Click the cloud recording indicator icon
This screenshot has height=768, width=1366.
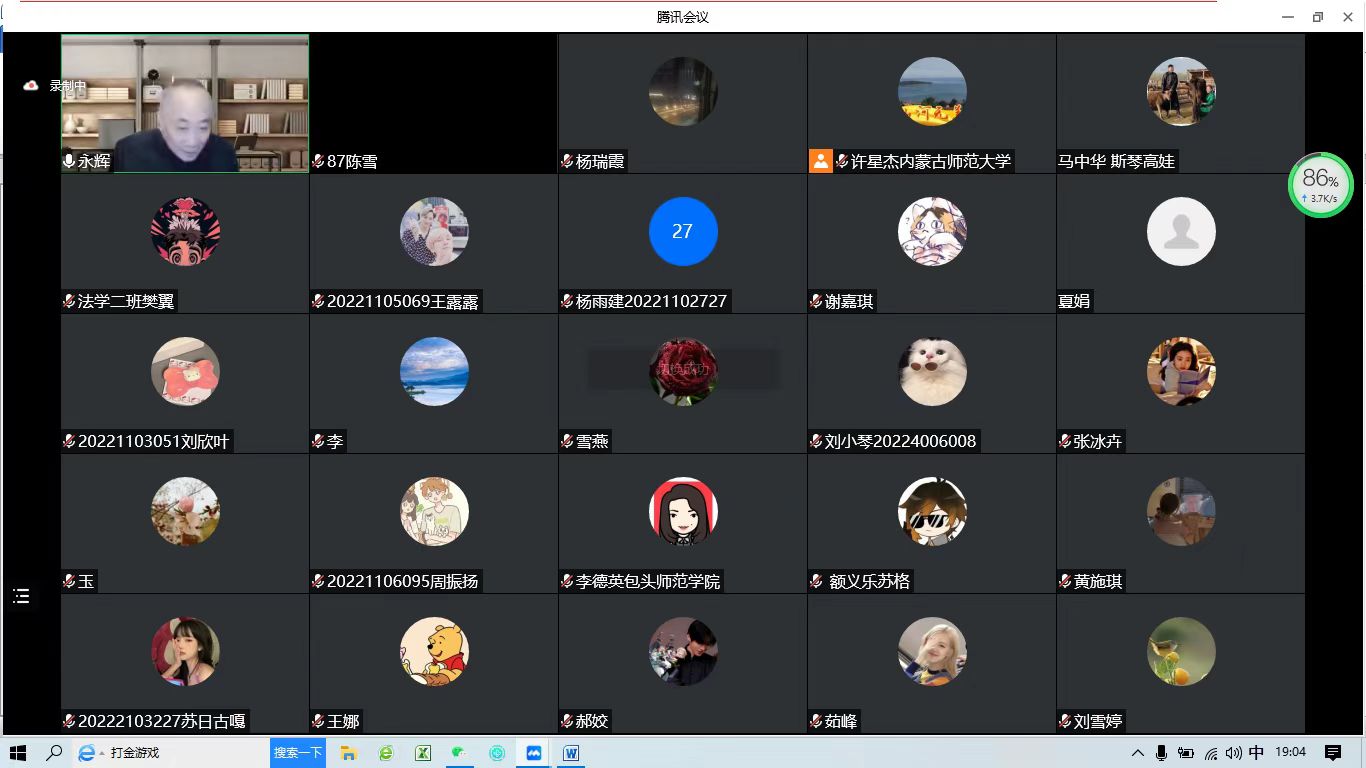point(31,86)
